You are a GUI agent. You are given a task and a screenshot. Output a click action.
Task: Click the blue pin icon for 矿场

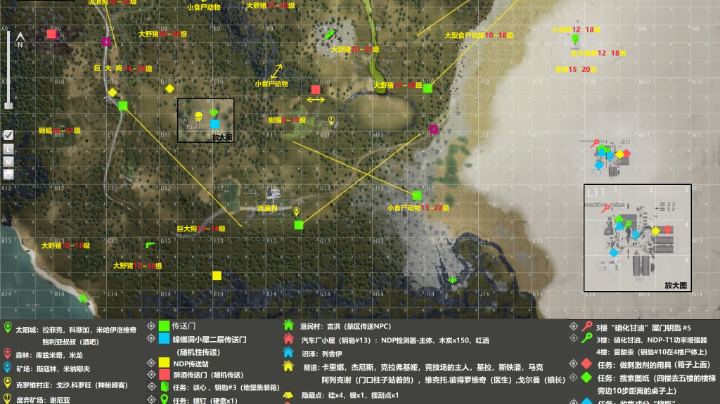click(x=7, y=367)
